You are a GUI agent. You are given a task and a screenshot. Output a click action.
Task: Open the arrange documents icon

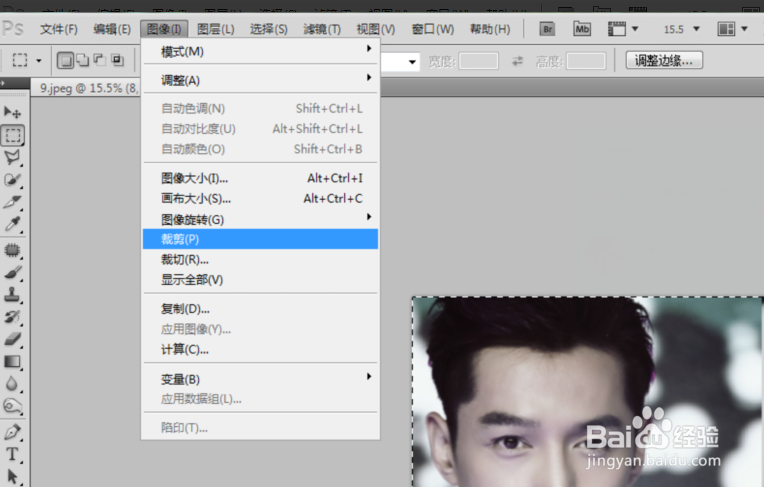coord(726,29)
